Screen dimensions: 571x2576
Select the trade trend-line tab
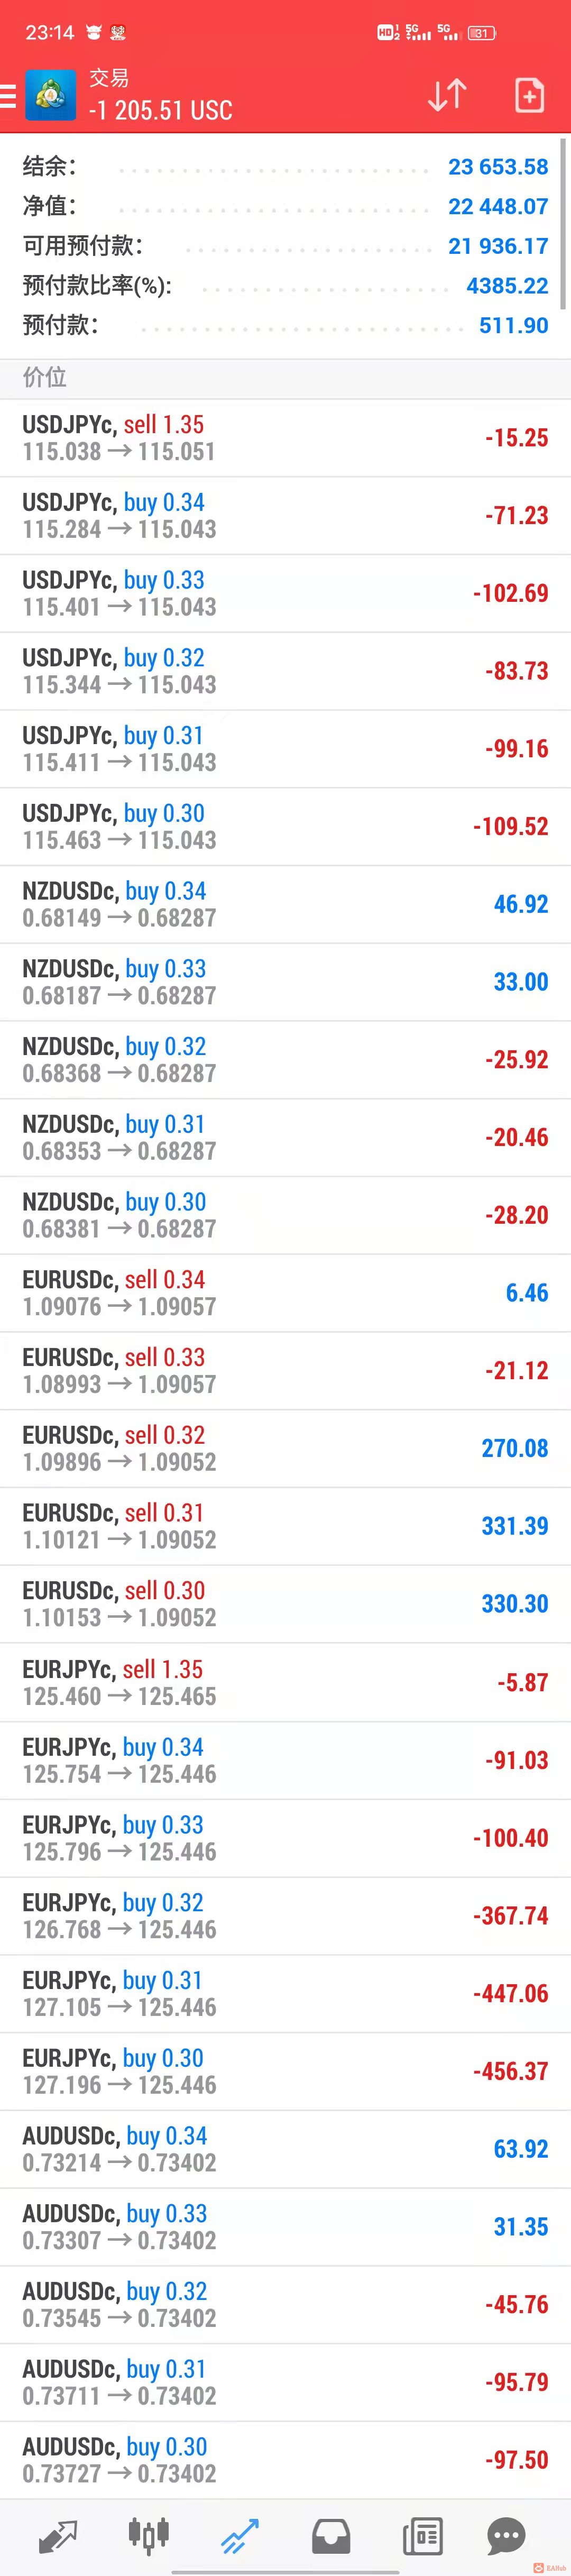[240, 2536]
